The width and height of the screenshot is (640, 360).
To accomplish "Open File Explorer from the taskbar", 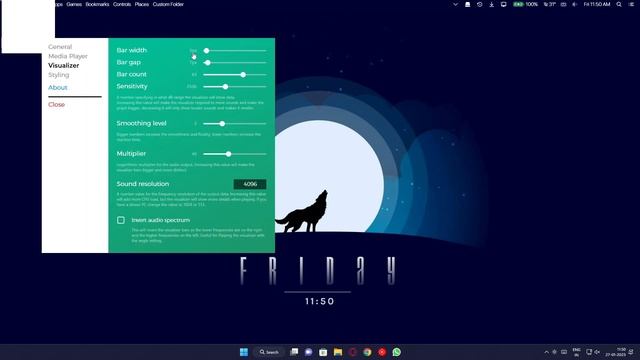I will [x=338, y=352].
